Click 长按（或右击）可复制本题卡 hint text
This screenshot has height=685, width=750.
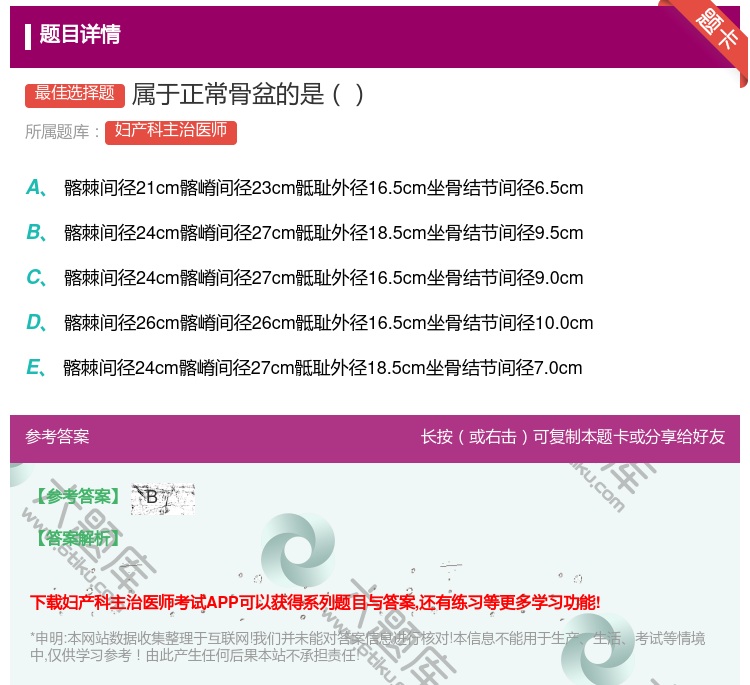click(x=573, y=437)
